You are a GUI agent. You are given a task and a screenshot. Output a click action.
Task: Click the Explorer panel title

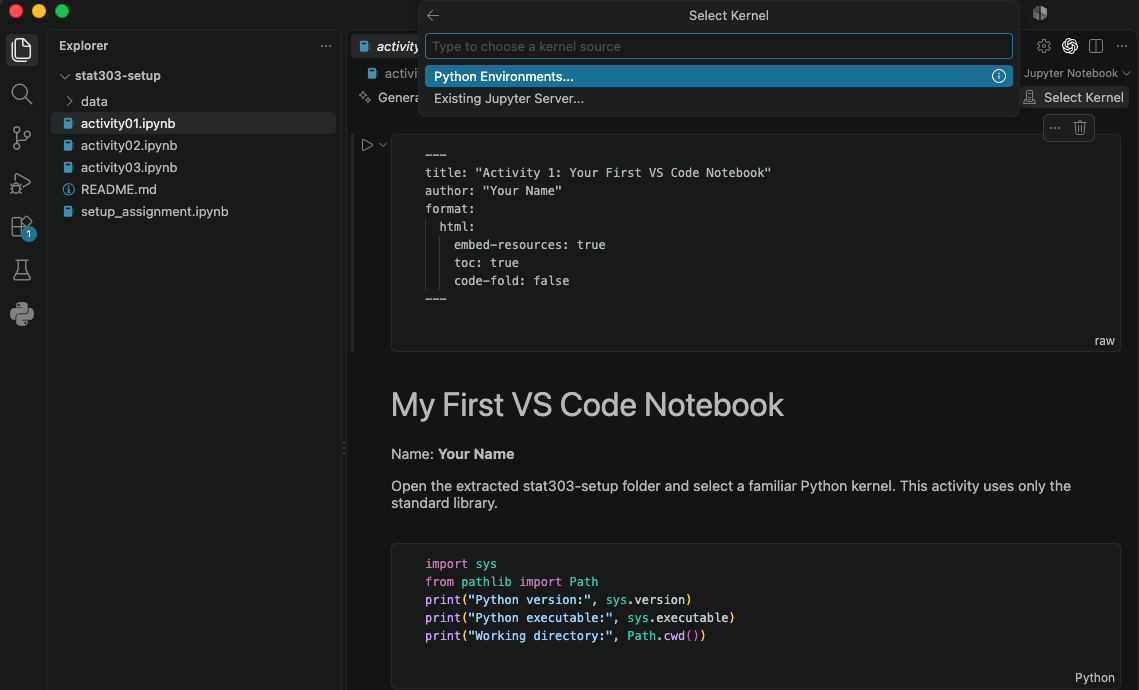click(84, 46)
